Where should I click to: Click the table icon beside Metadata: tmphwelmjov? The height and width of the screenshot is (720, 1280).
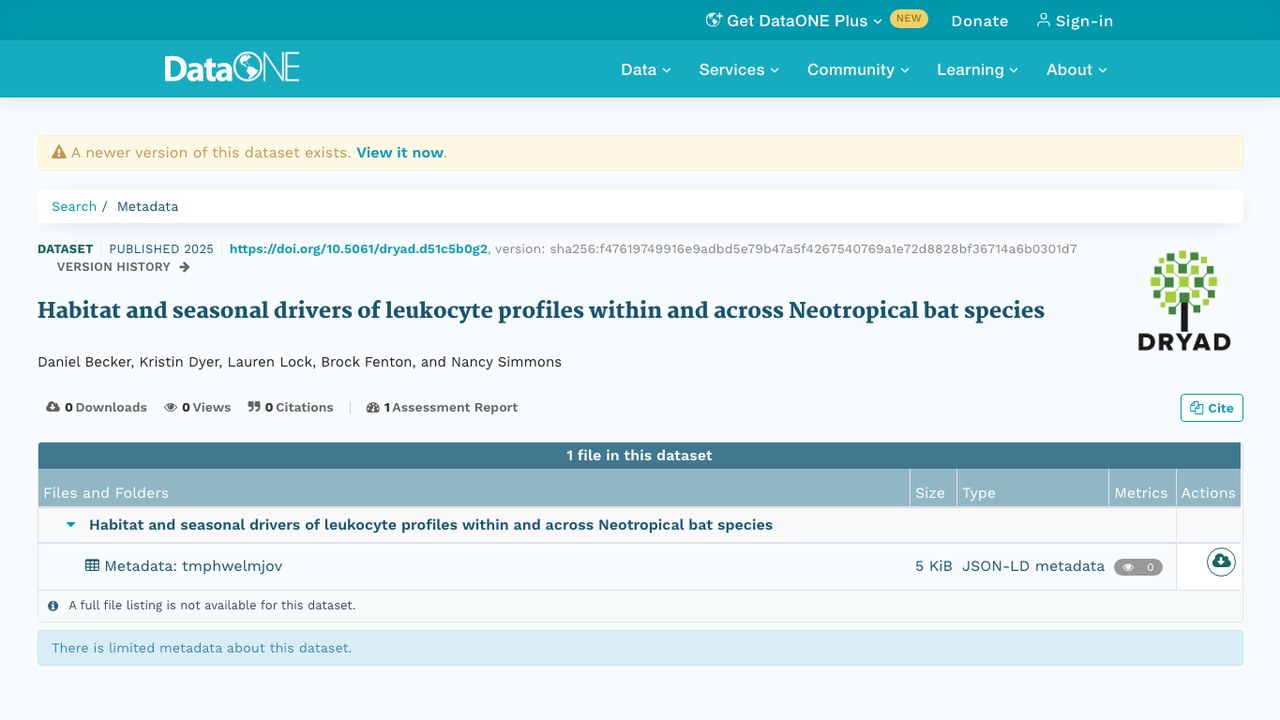click(x=92, y=565)
